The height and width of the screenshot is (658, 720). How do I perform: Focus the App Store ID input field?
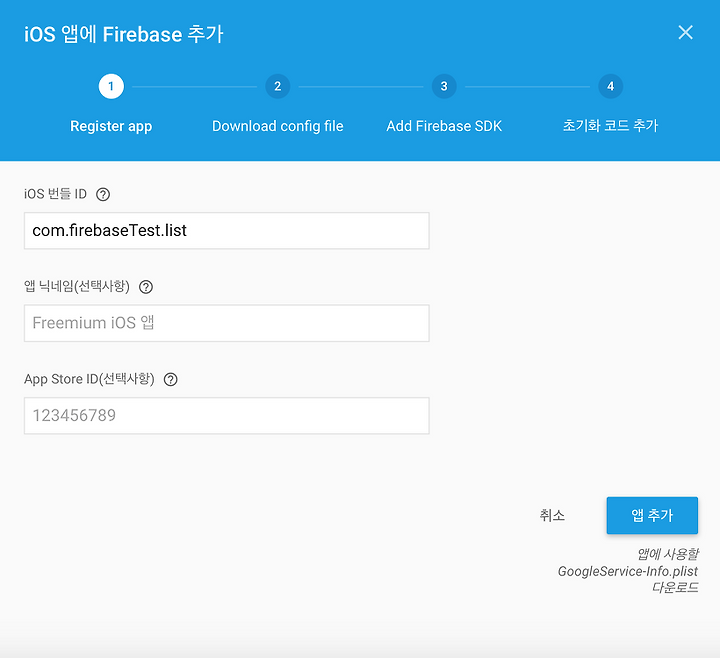click(227, 416)
